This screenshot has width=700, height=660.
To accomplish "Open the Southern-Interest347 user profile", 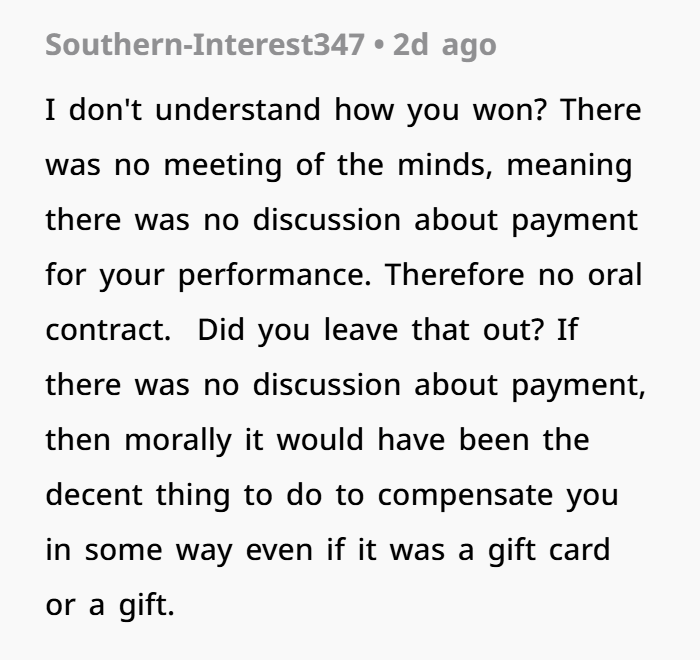I will tap(205, 45).
